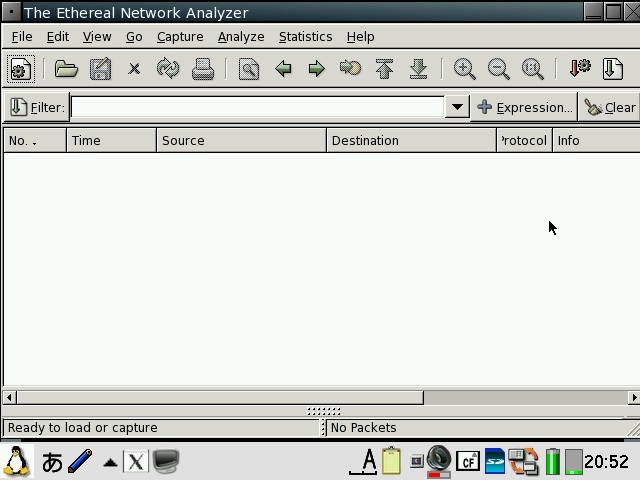Click the Save capture file icon
Viewport: 640px width, 480px height.
point(100,69)
